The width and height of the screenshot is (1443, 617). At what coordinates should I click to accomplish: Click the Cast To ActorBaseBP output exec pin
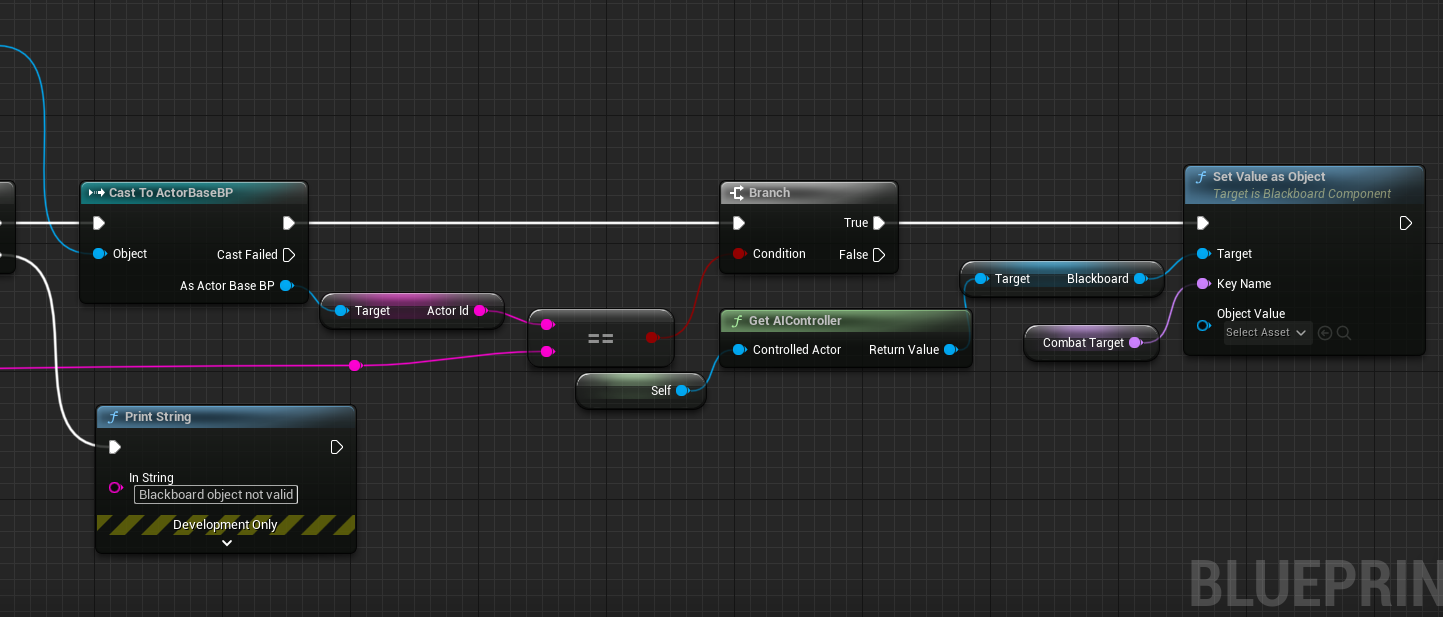click(288, 223)
